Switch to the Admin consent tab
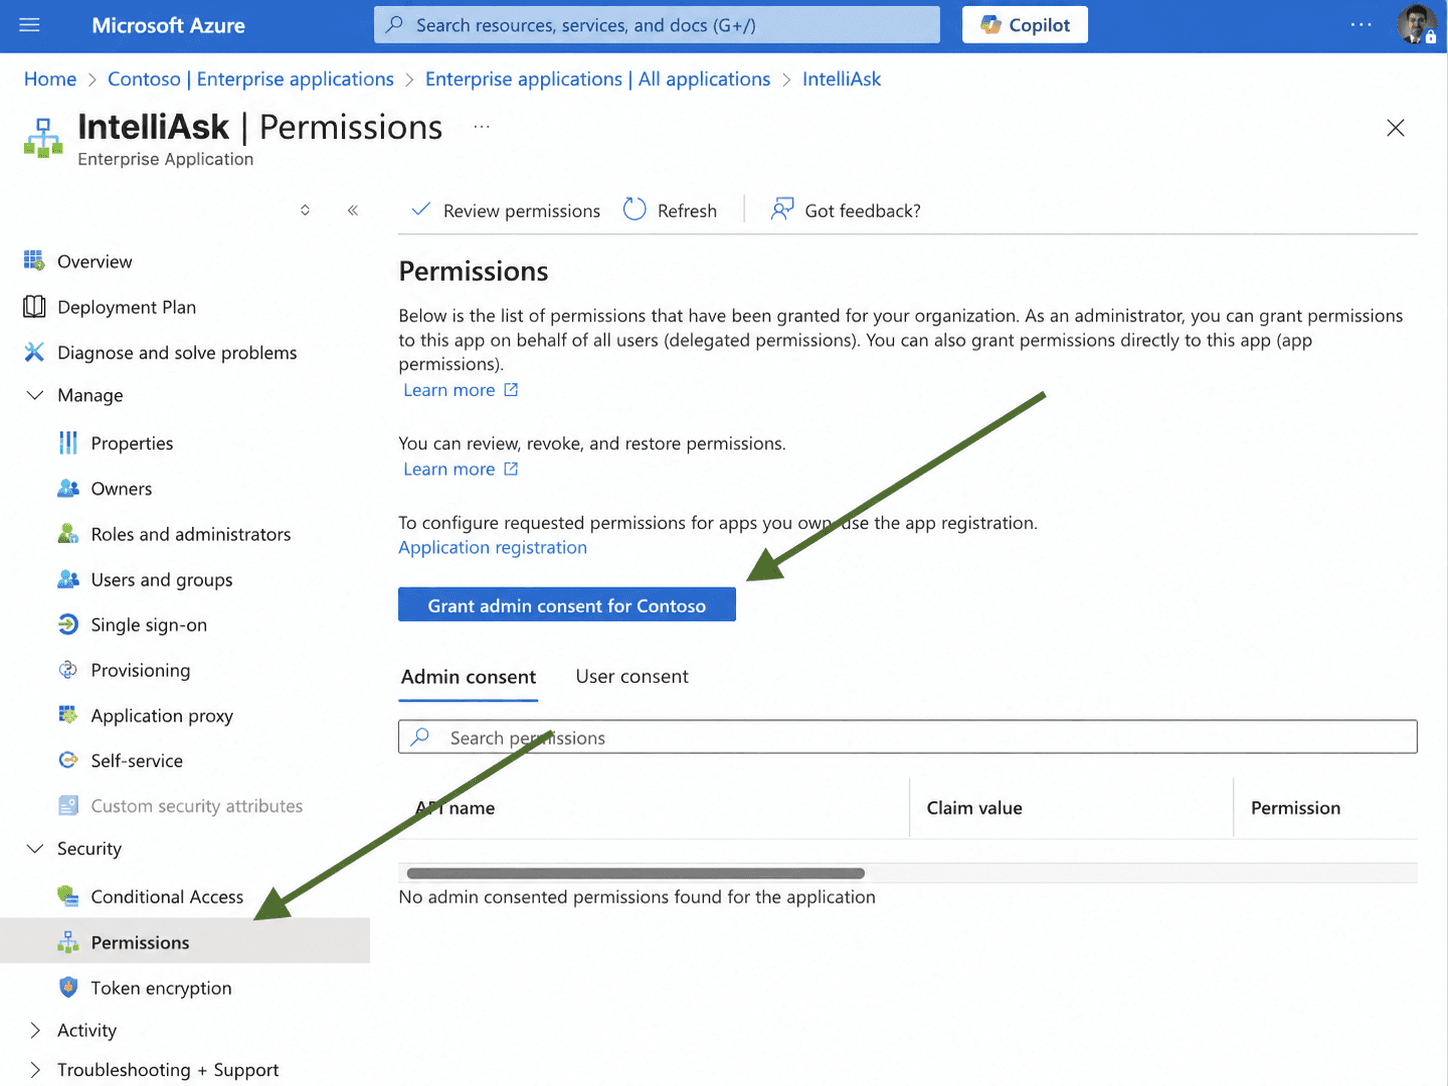This screenshot has width=1448, height=1086. pos(468,677)
